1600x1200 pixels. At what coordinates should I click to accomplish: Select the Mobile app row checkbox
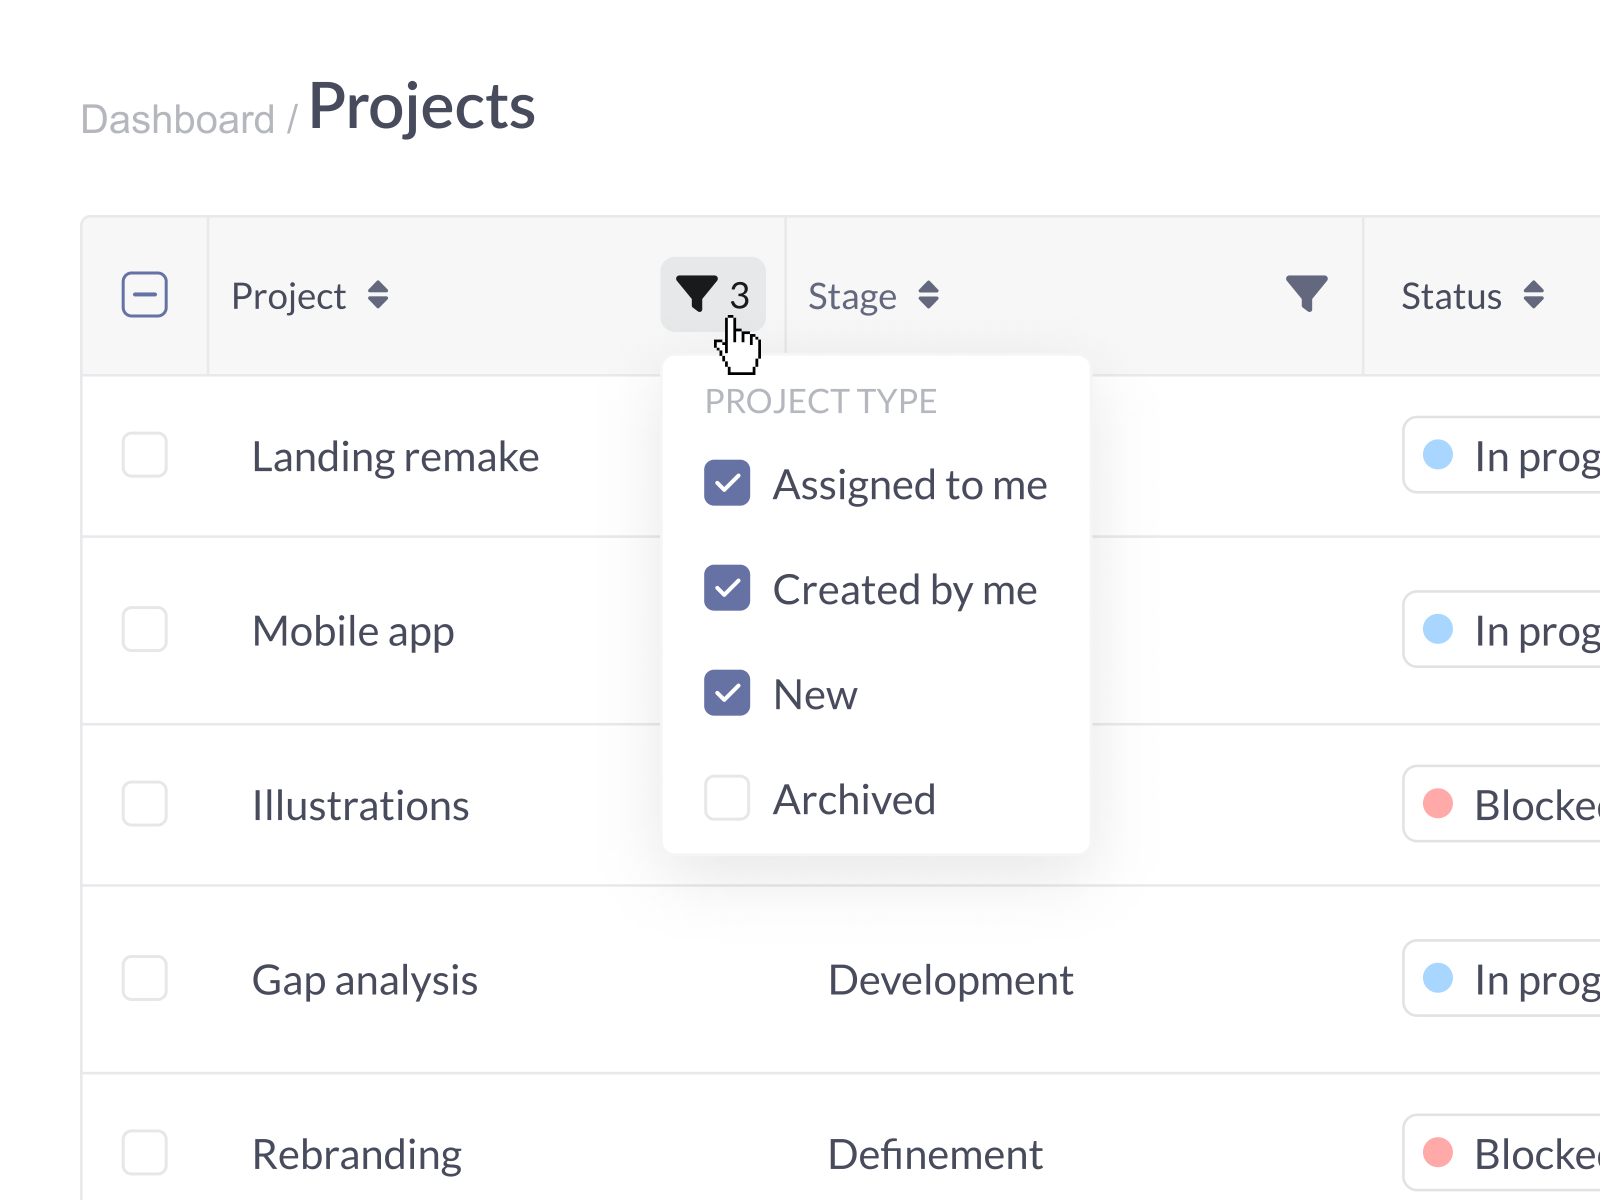point(144,630)
